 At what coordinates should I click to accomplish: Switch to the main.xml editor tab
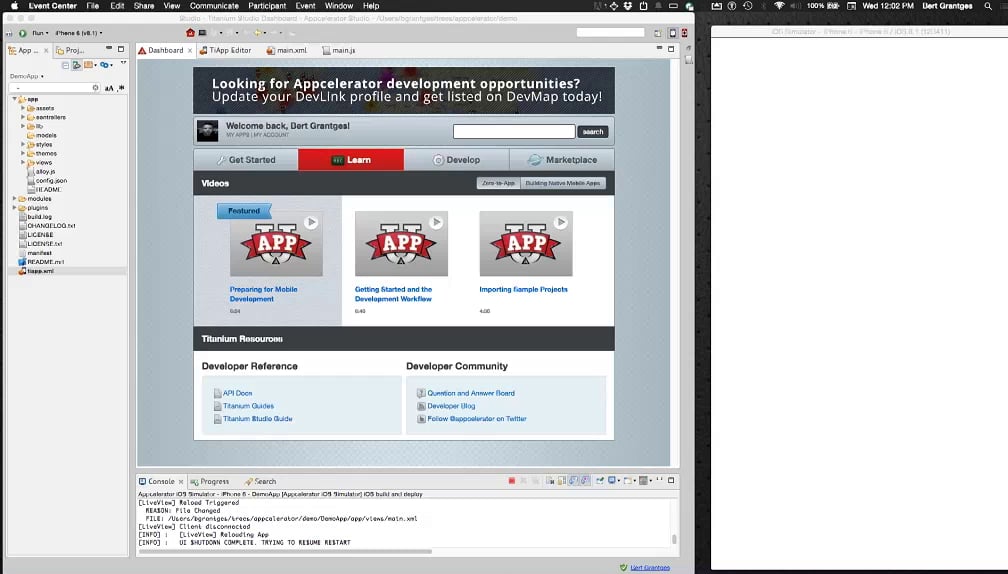(x=287, y=50)
